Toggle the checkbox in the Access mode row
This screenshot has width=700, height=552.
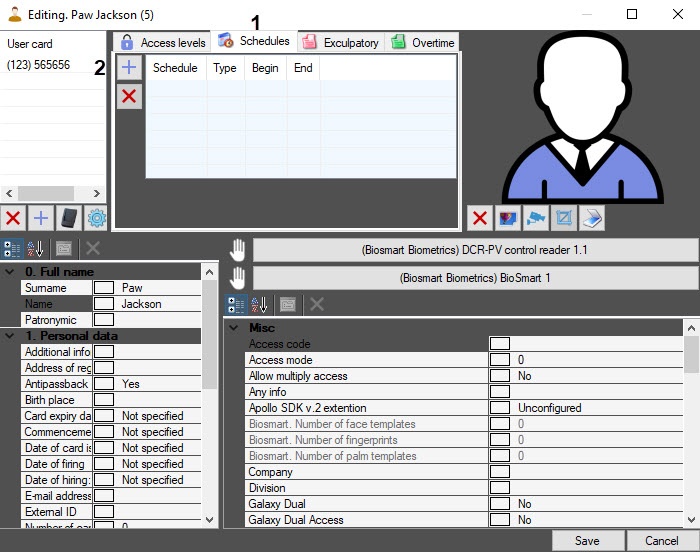coord(500,360)
